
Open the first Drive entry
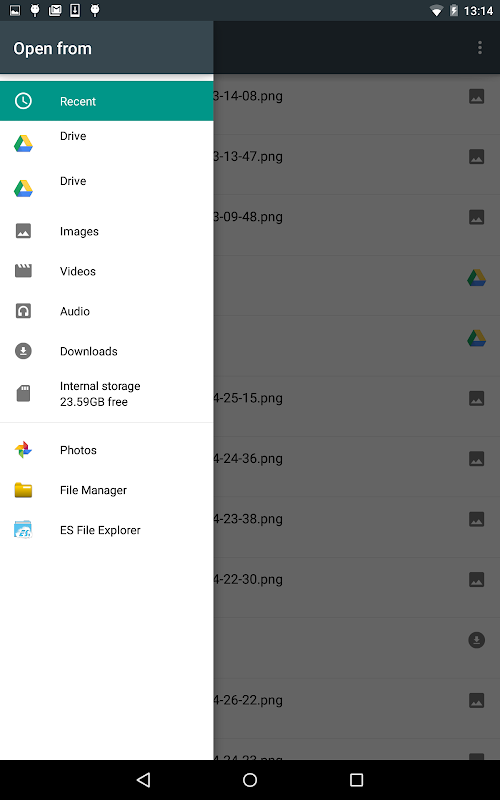(107, 143)
